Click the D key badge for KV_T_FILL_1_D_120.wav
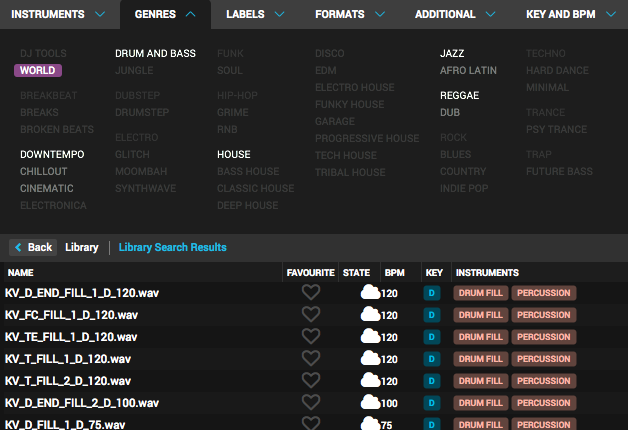 point(432,359)
